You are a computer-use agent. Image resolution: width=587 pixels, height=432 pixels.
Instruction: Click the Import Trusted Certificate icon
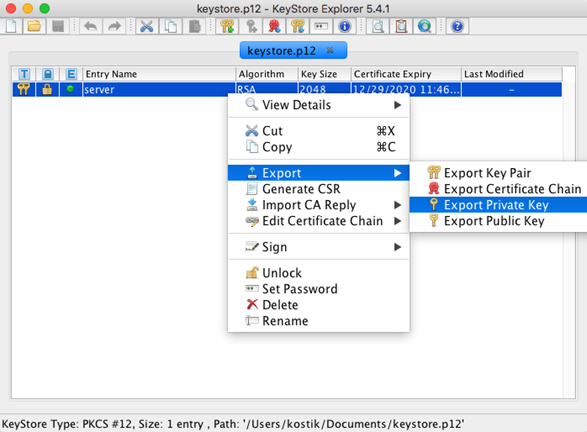tap(274, 26)
